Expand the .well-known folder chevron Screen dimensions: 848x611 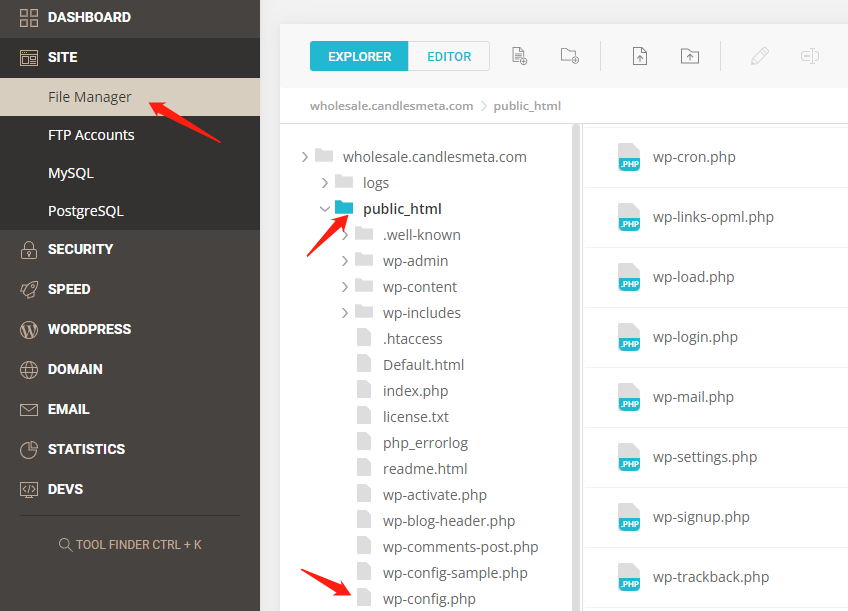[344, 235]
